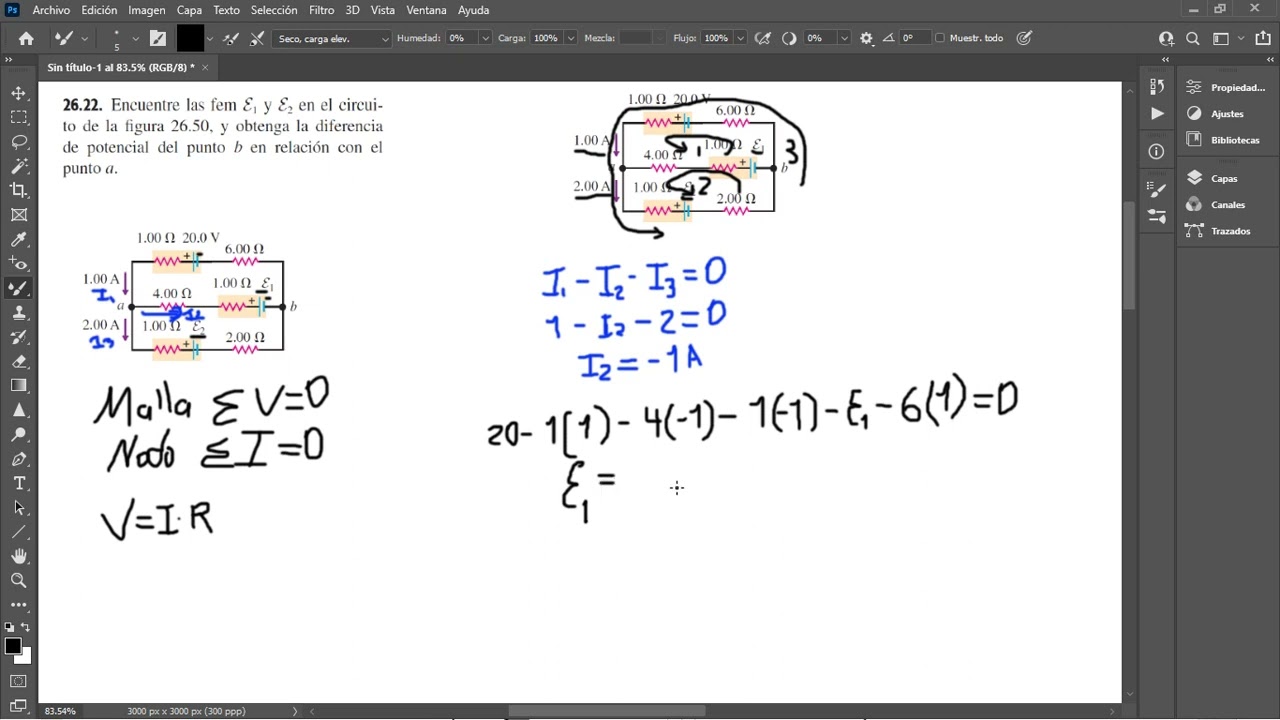Viewport: 1280px width, 720px height.
Task: Select the History Brush tool
Action: 18,337
